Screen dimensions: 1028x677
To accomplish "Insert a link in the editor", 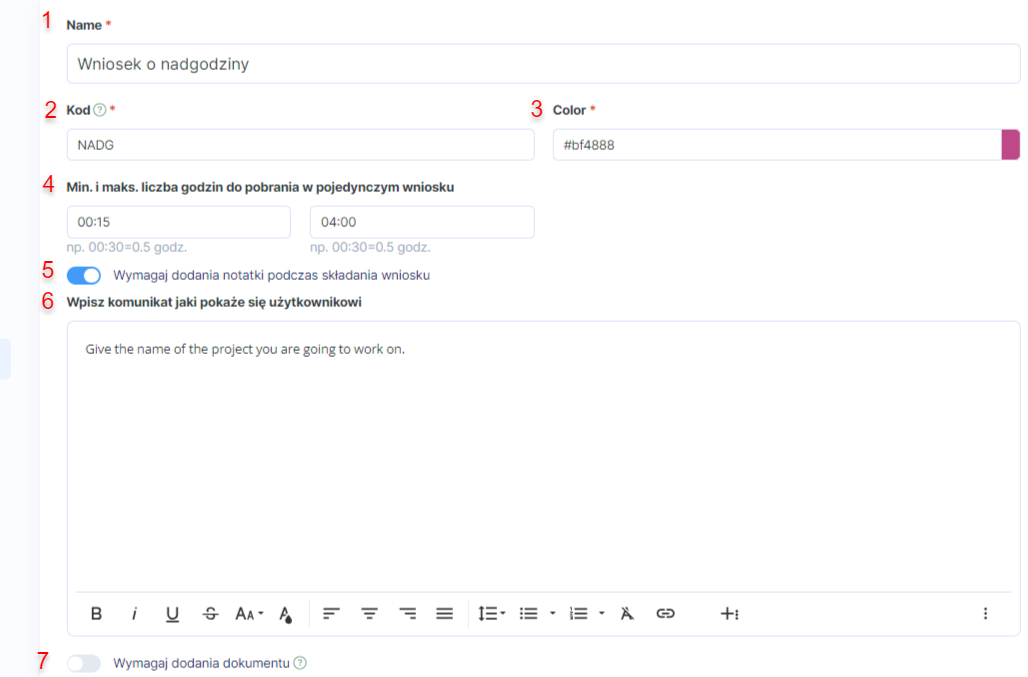I will click(665, 613).
